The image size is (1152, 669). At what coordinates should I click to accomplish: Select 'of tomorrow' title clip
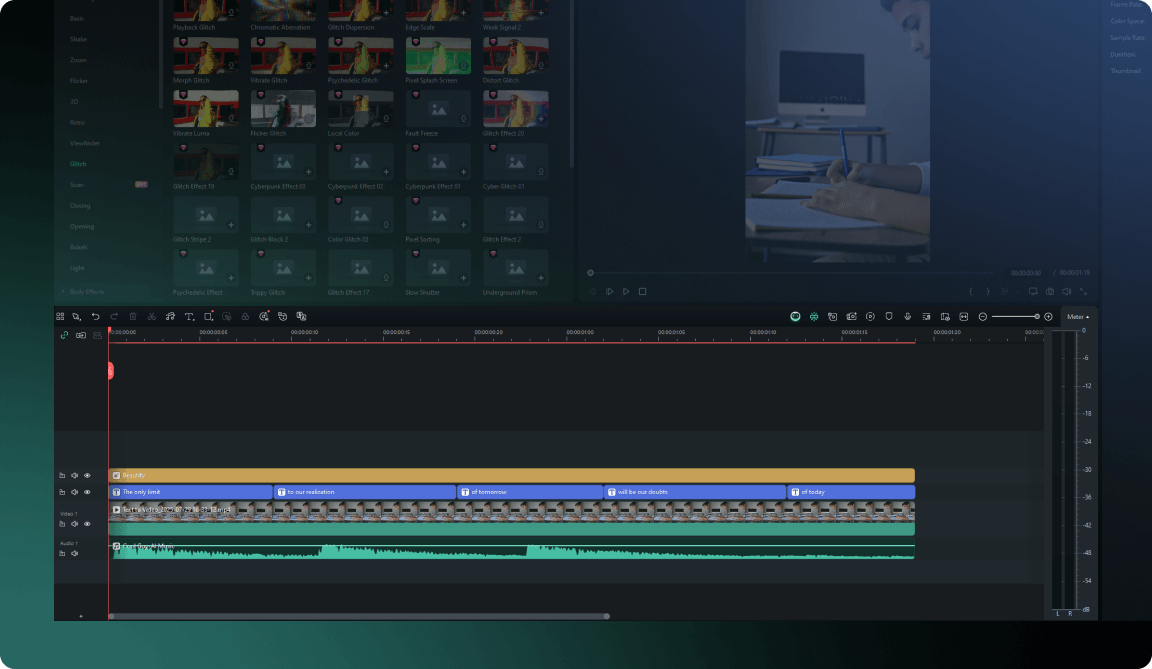(x=530, y=492)
